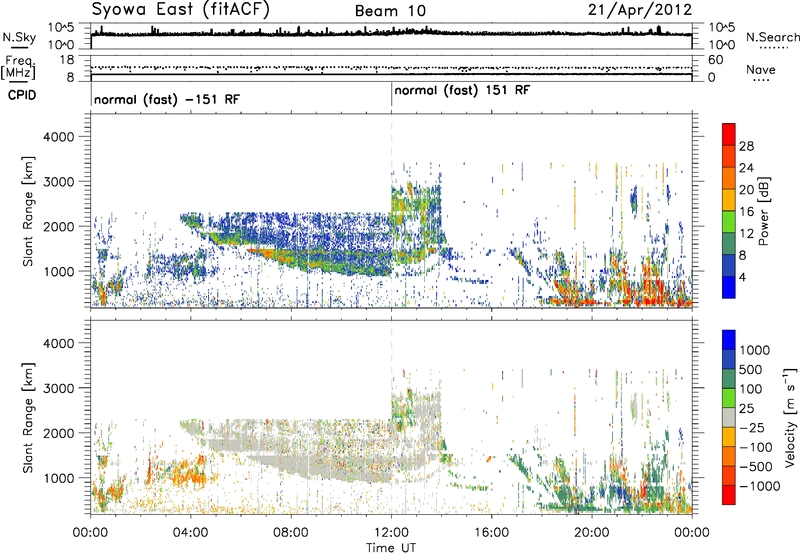800x554 pixels.
Task: Click the CPID change marker at 12:00
Action: [391, 95]
